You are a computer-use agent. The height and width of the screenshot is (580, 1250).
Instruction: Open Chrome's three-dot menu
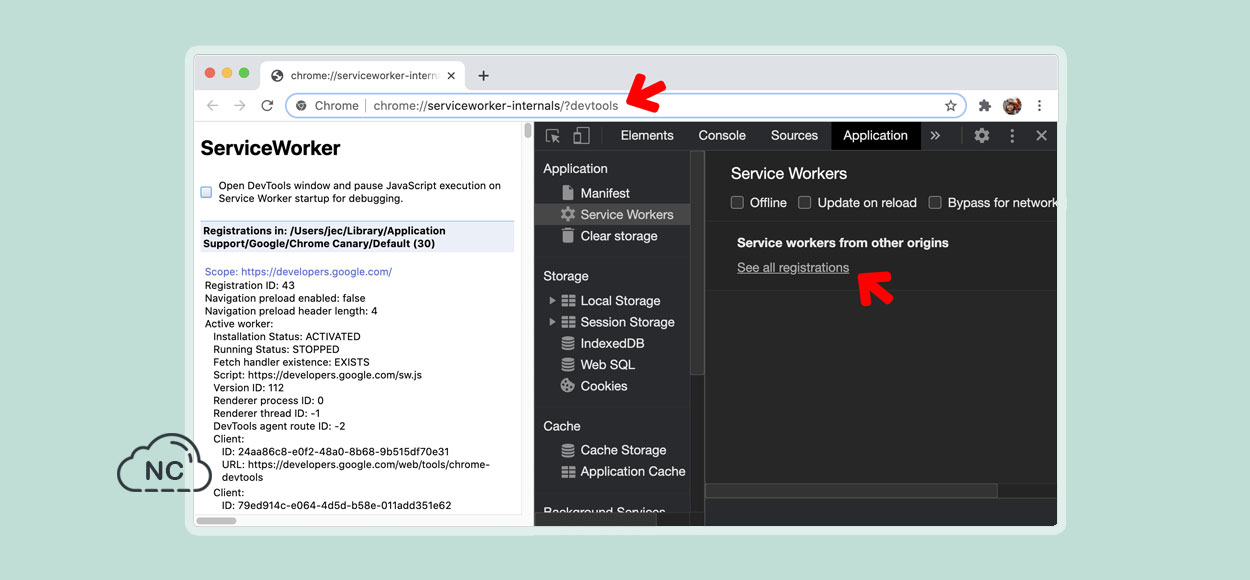(1040, 106)
